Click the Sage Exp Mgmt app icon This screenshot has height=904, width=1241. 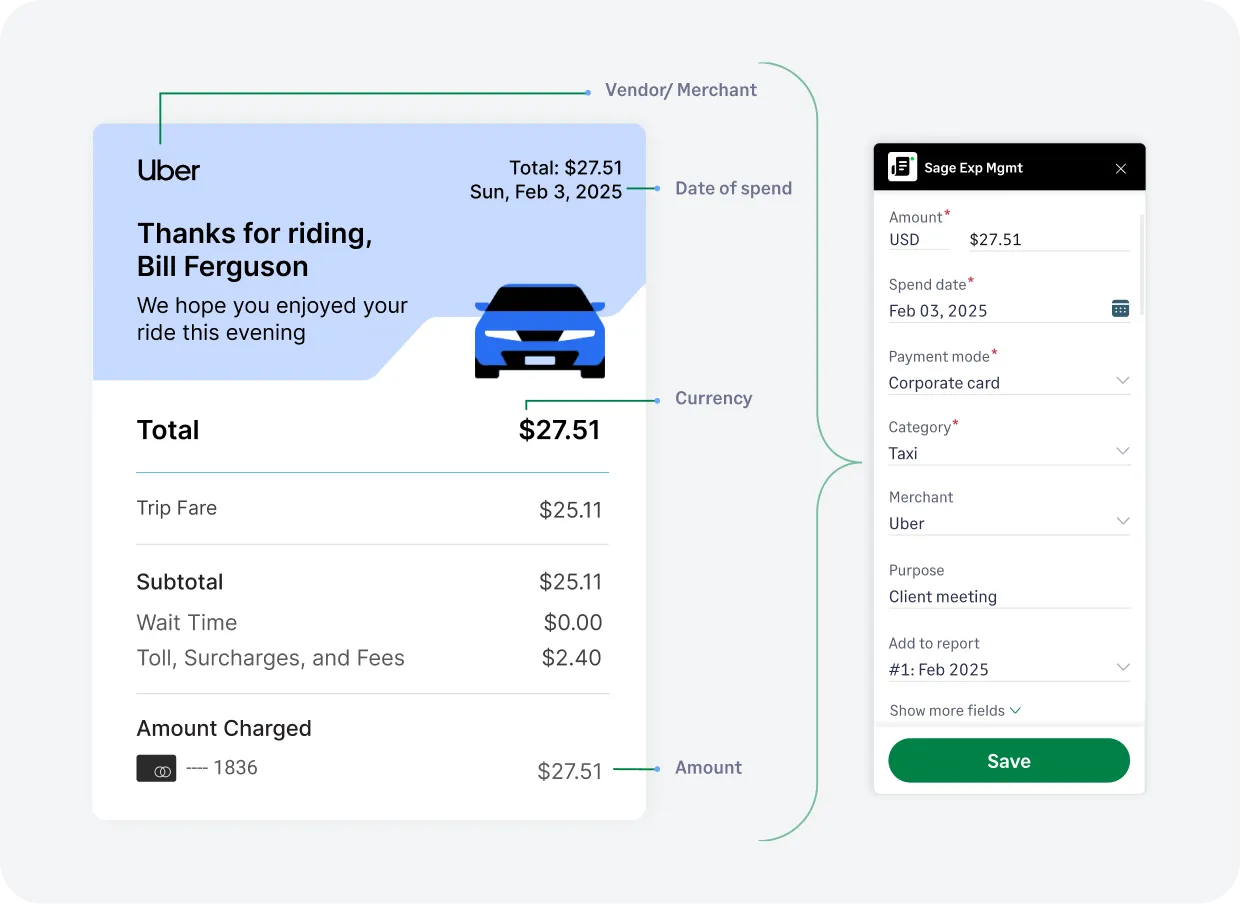[901, 166]
